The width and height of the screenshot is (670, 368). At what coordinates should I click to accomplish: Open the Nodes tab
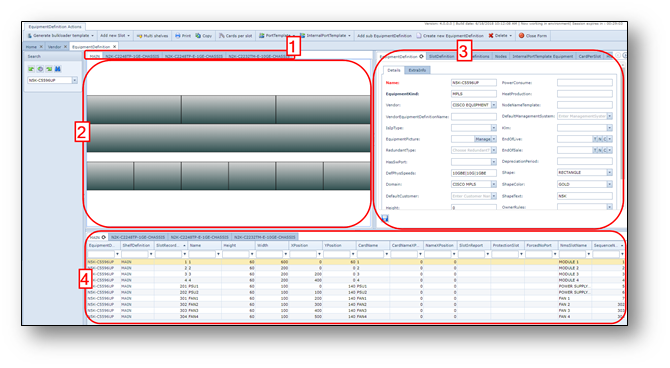500,56
